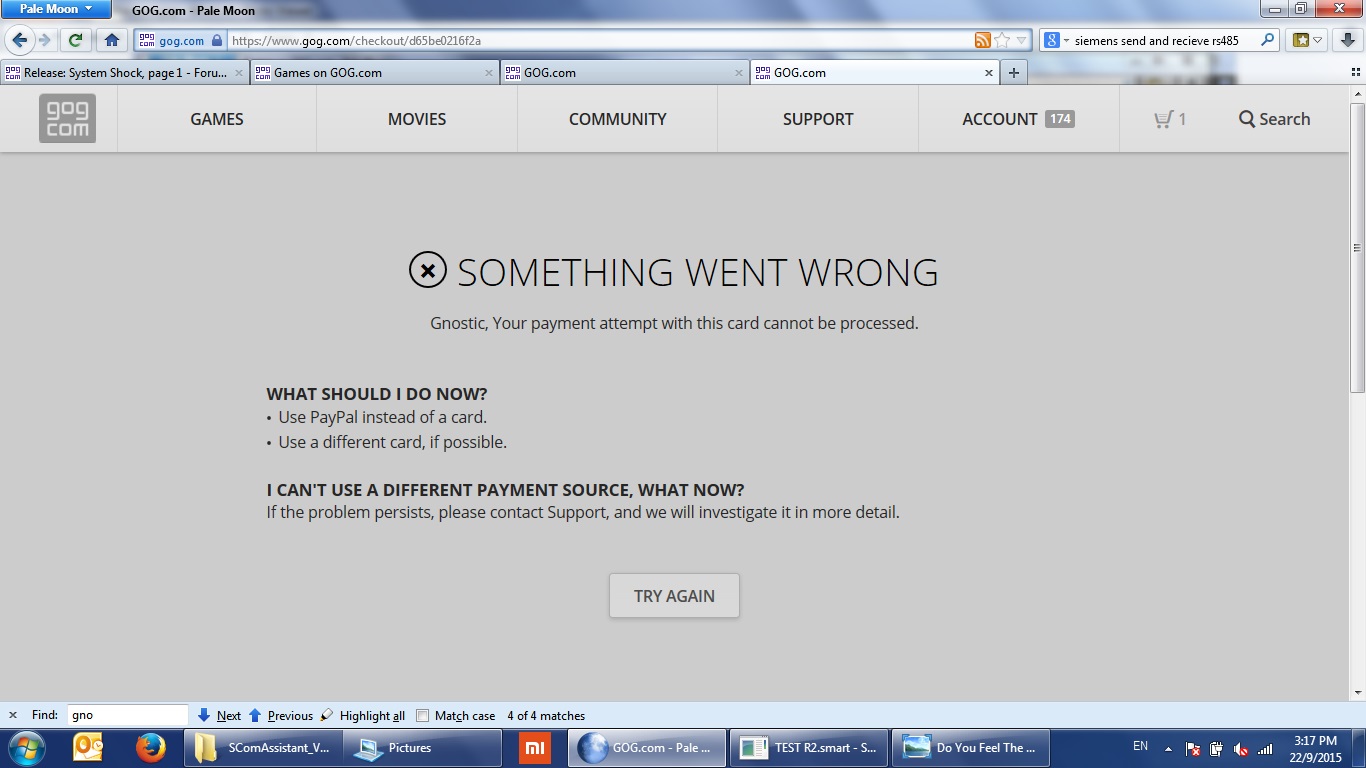Open SComAssistant folder taskbar item

tap(263, 747)
